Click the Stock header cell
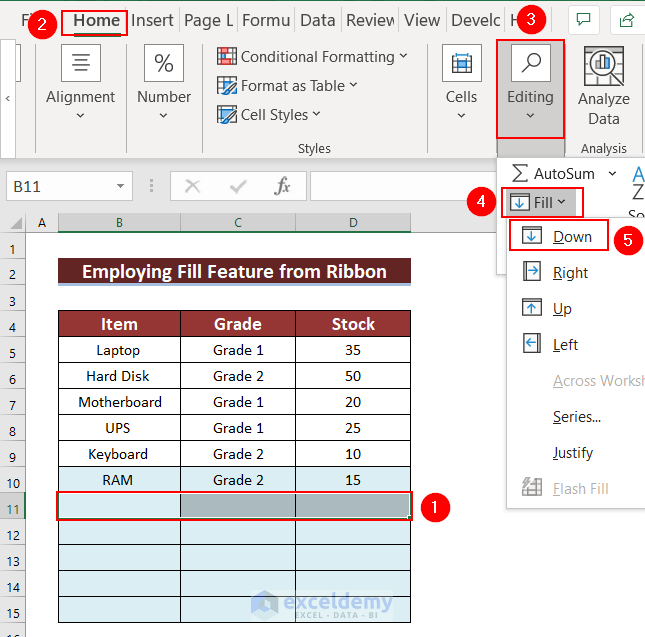The height and width of the screenshot is (637, 645). coord(353,324)
